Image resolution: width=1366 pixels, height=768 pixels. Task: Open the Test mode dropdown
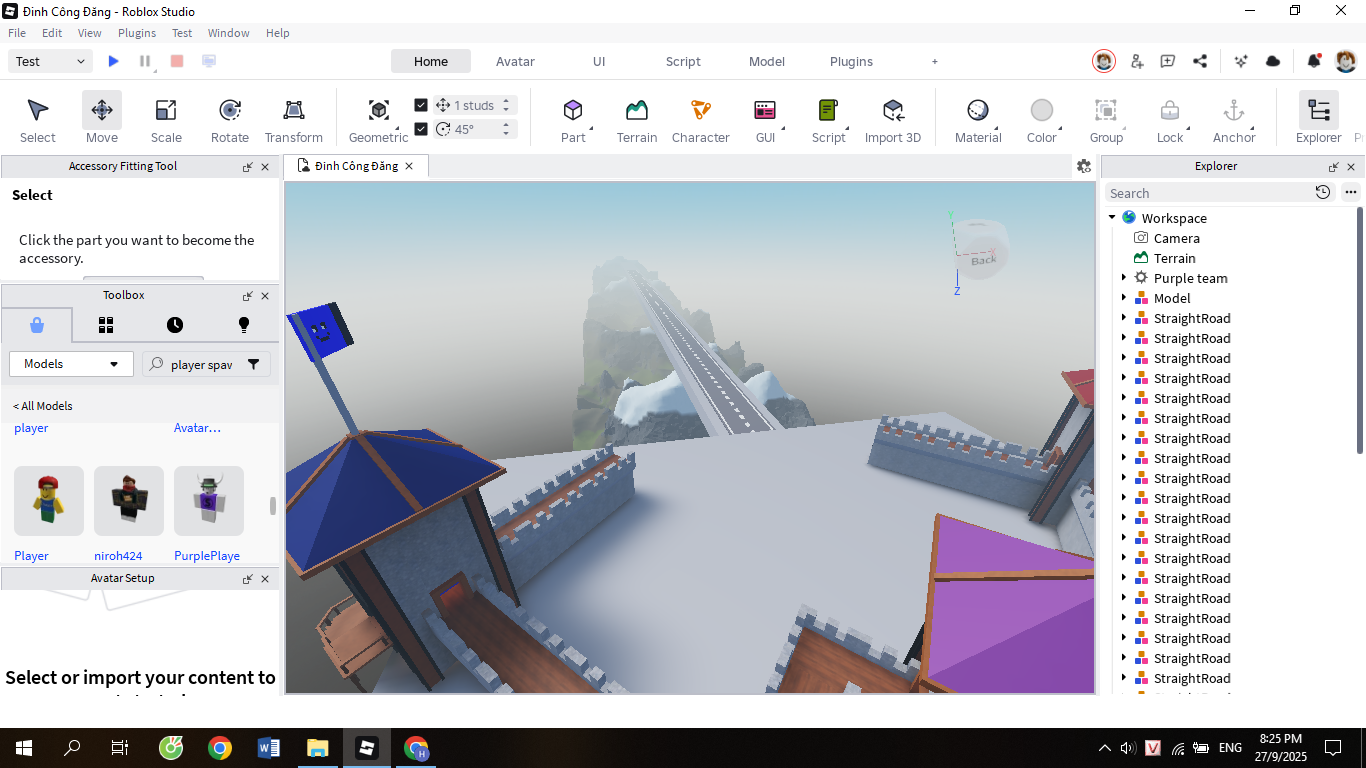52,62
